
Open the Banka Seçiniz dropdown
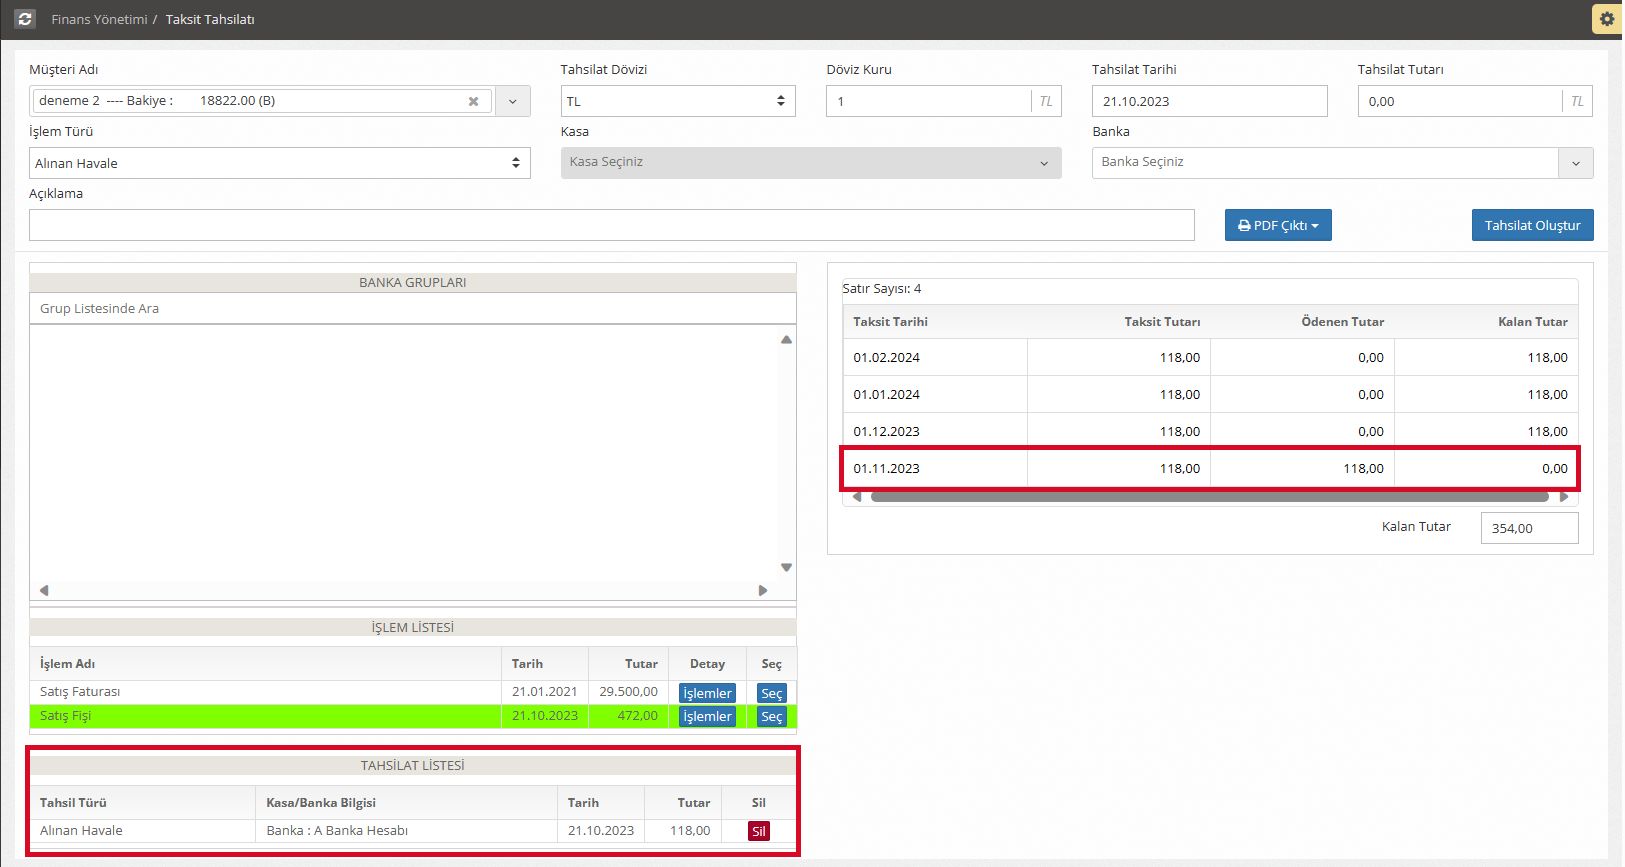[x=1341, y=163]
